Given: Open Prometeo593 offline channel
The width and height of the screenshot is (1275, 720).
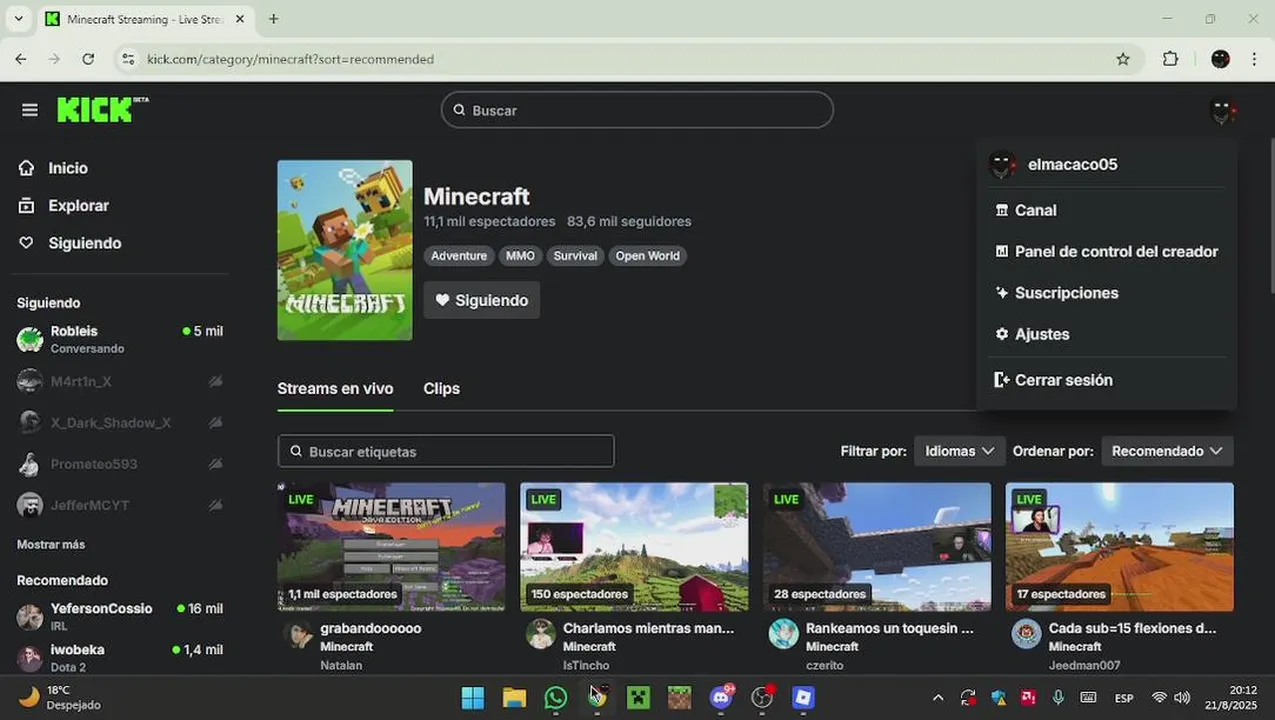Looking at the screenshot, I should pyautogui.click(x=120, y=464).
